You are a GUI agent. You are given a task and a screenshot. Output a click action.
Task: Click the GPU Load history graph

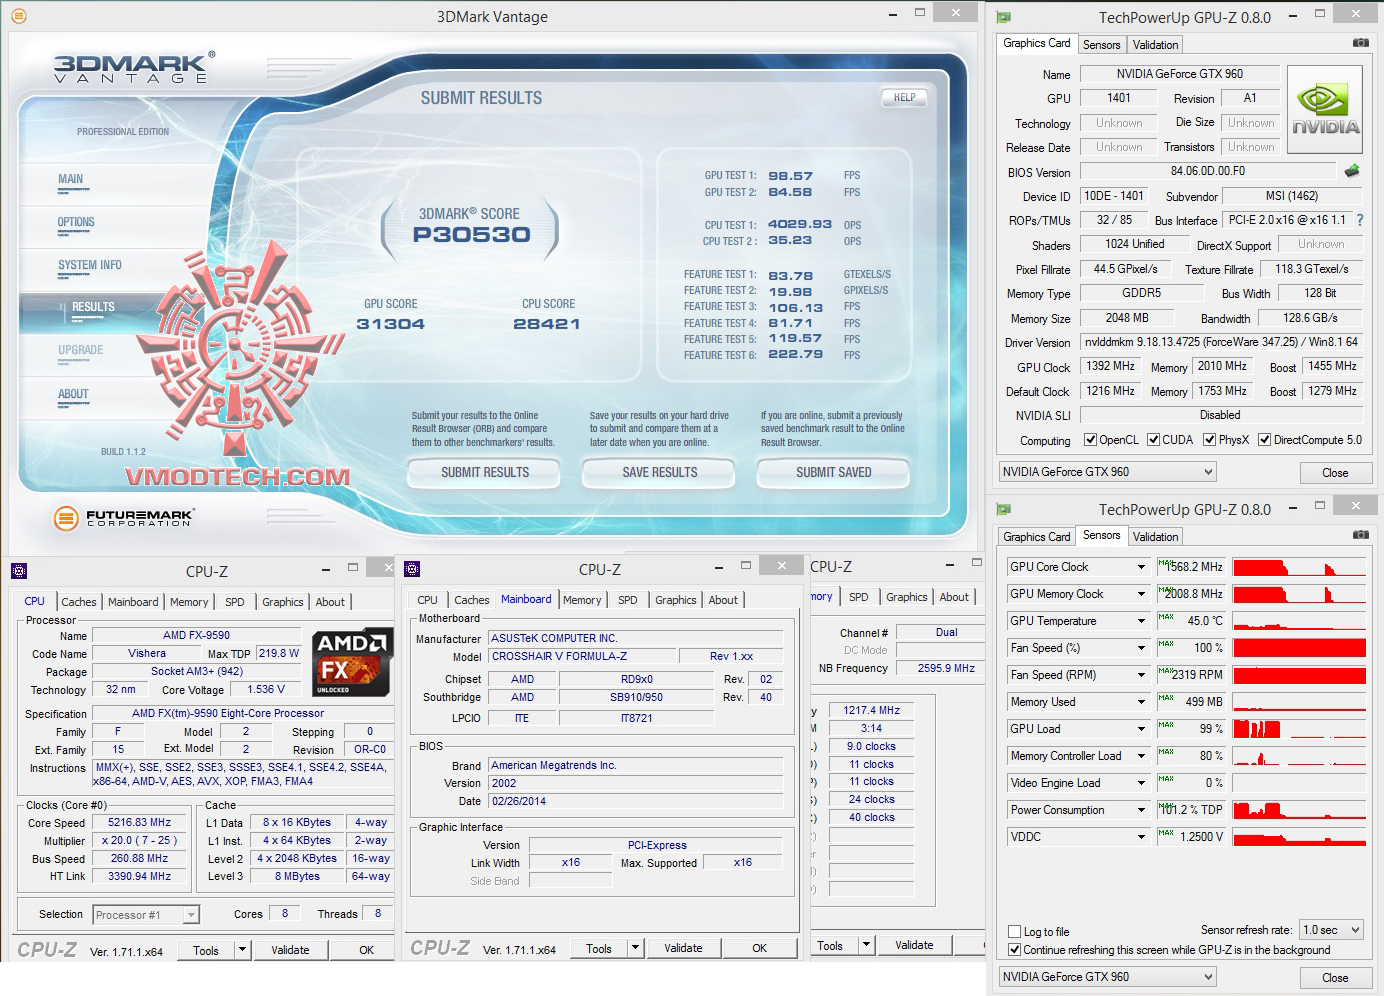coord(1299,729)
